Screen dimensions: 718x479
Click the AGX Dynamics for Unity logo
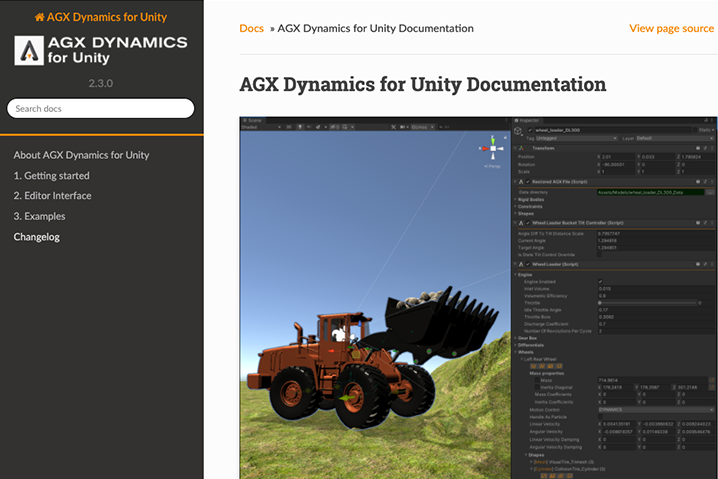click(x=101, y=50)
